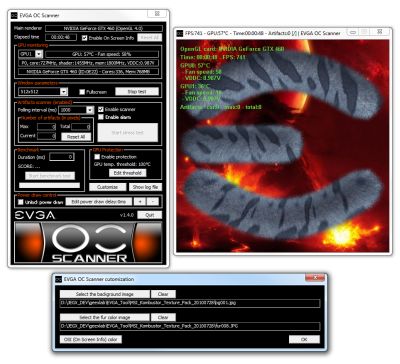400x364 pixels.
Task: Tick the Enable protection checkbox
Action: click(97, 156)
